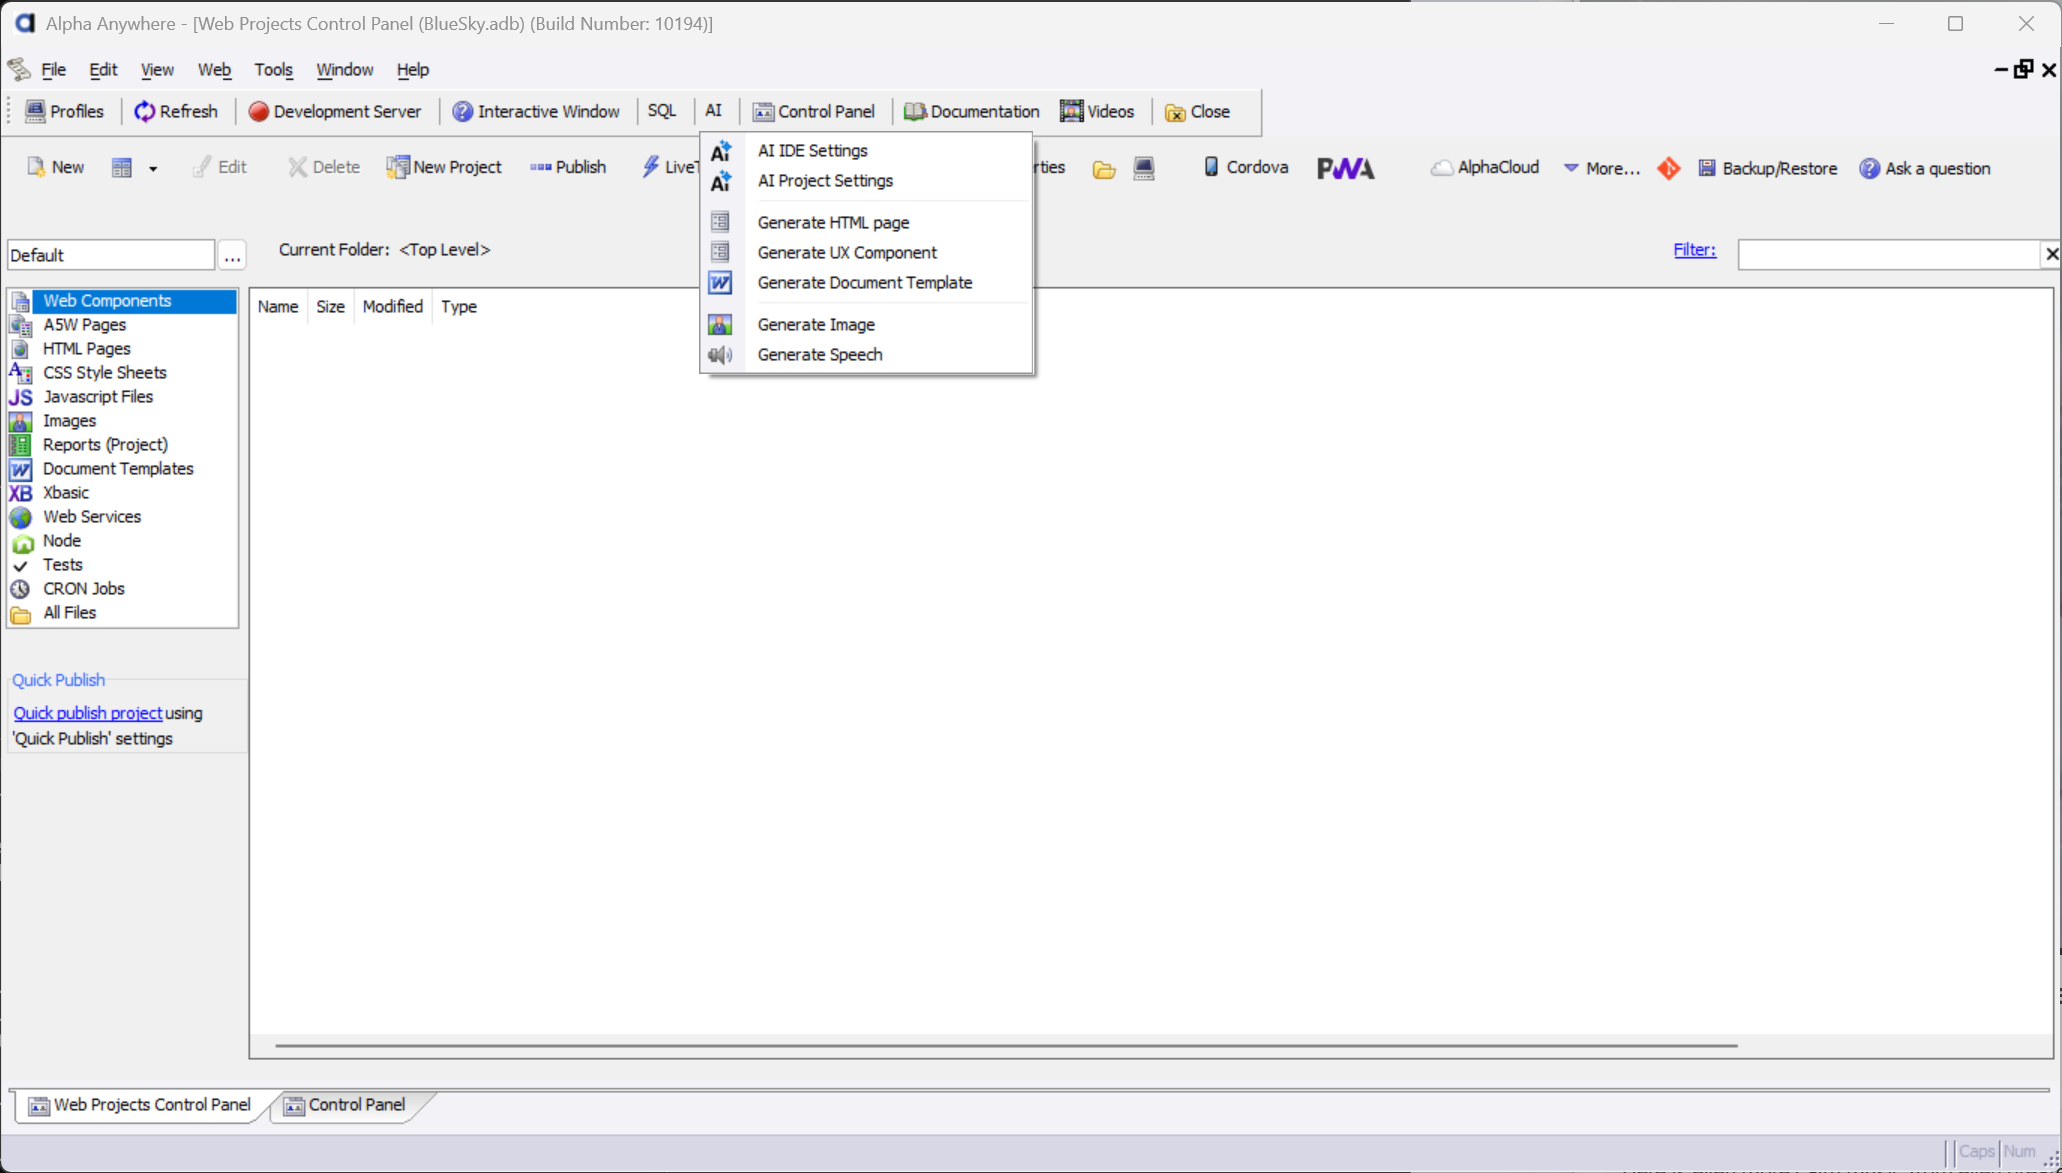Open the Interactive Window
Viewport: 2062px width, 1173px height.
(536, 111)
